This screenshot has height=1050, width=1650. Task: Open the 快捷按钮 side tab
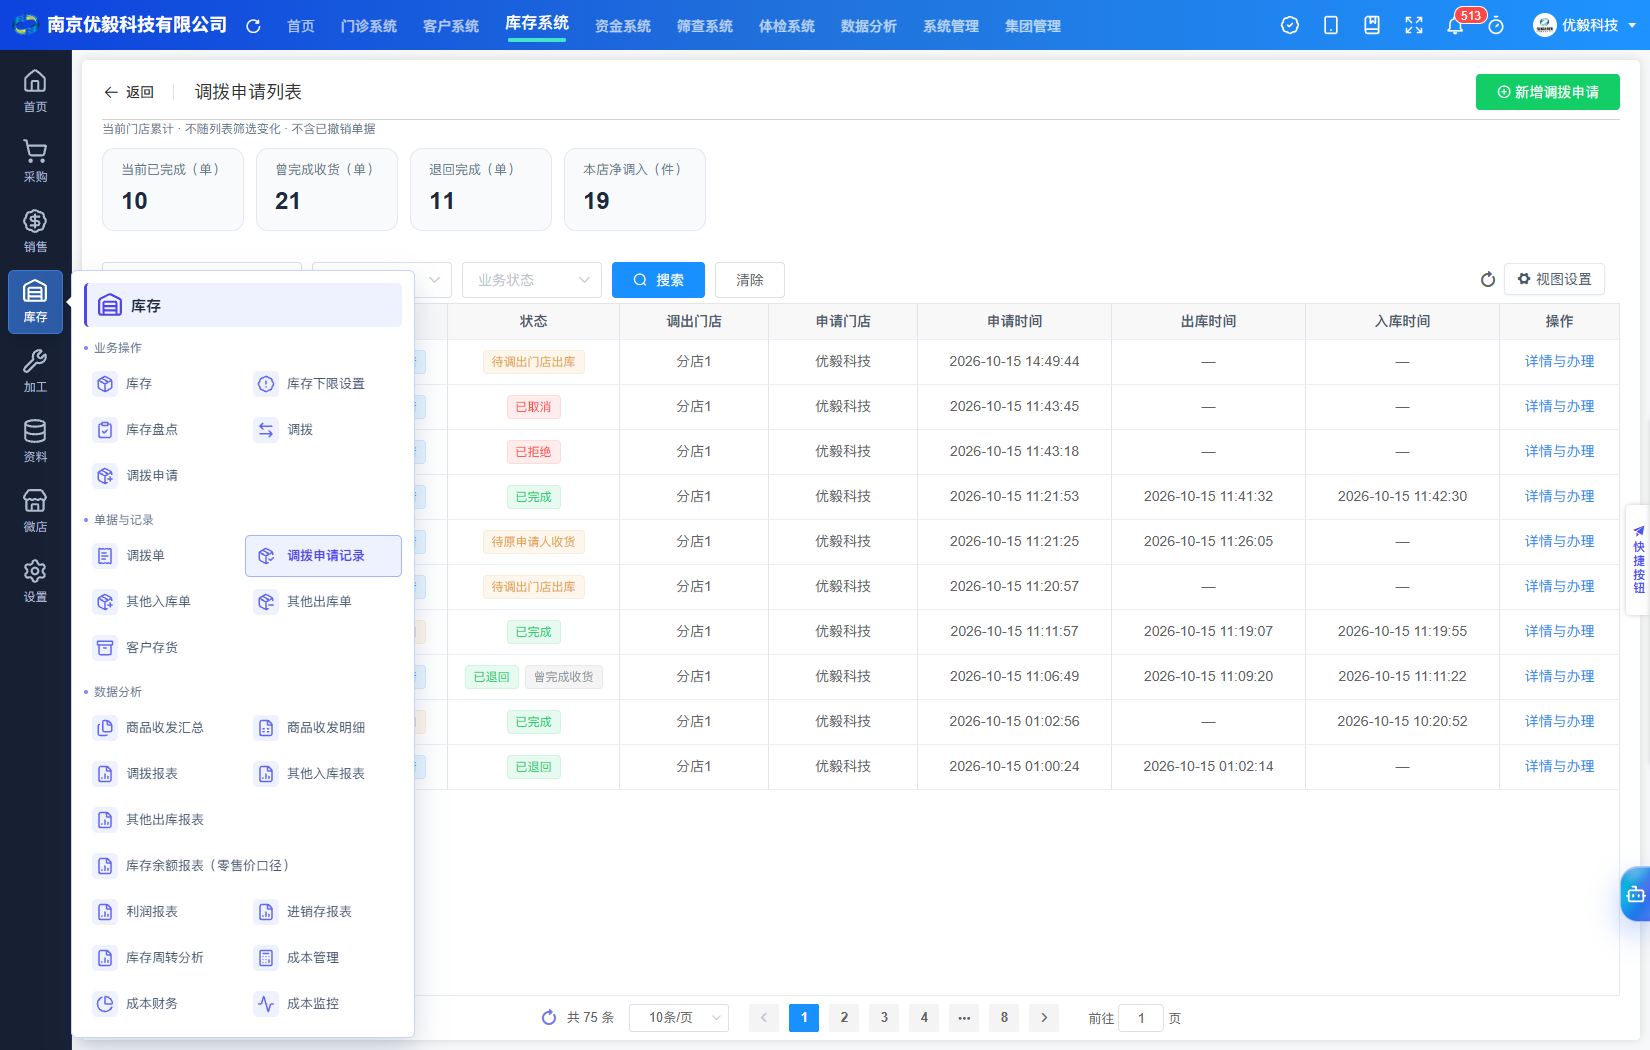coord(1638,560)
